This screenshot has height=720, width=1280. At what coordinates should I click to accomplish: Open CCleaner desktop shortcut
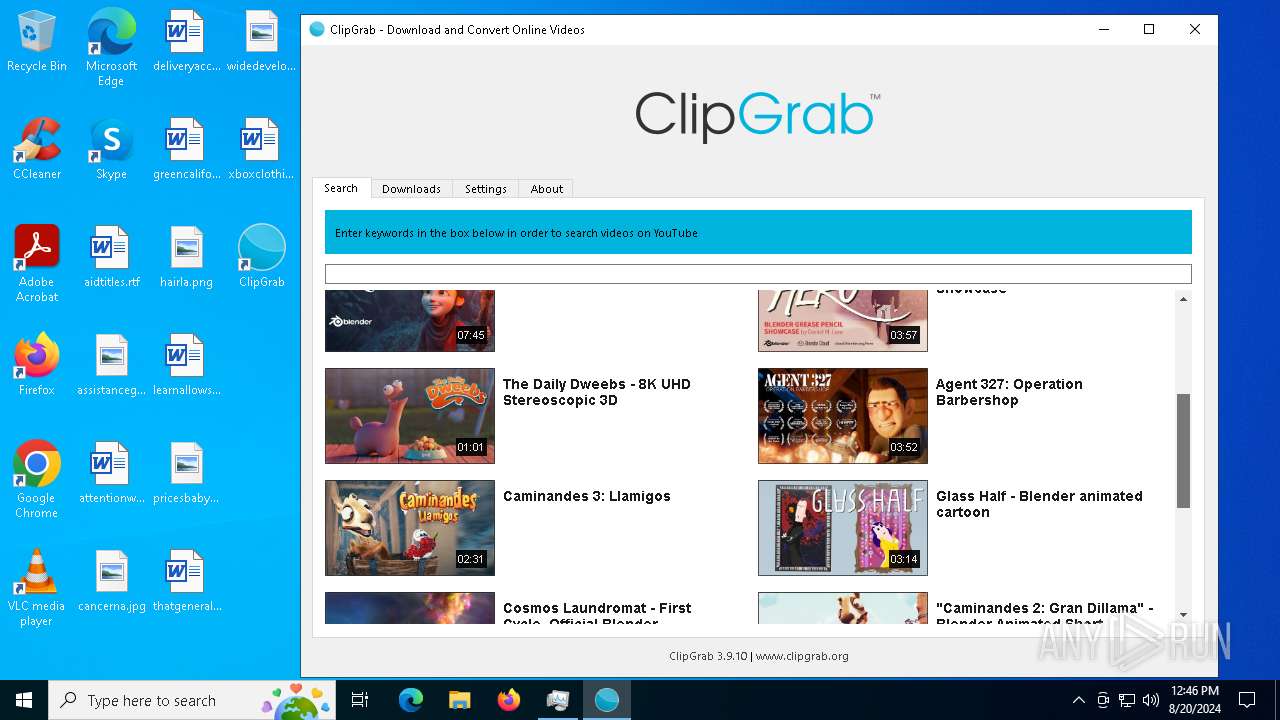tap(37, 149)
